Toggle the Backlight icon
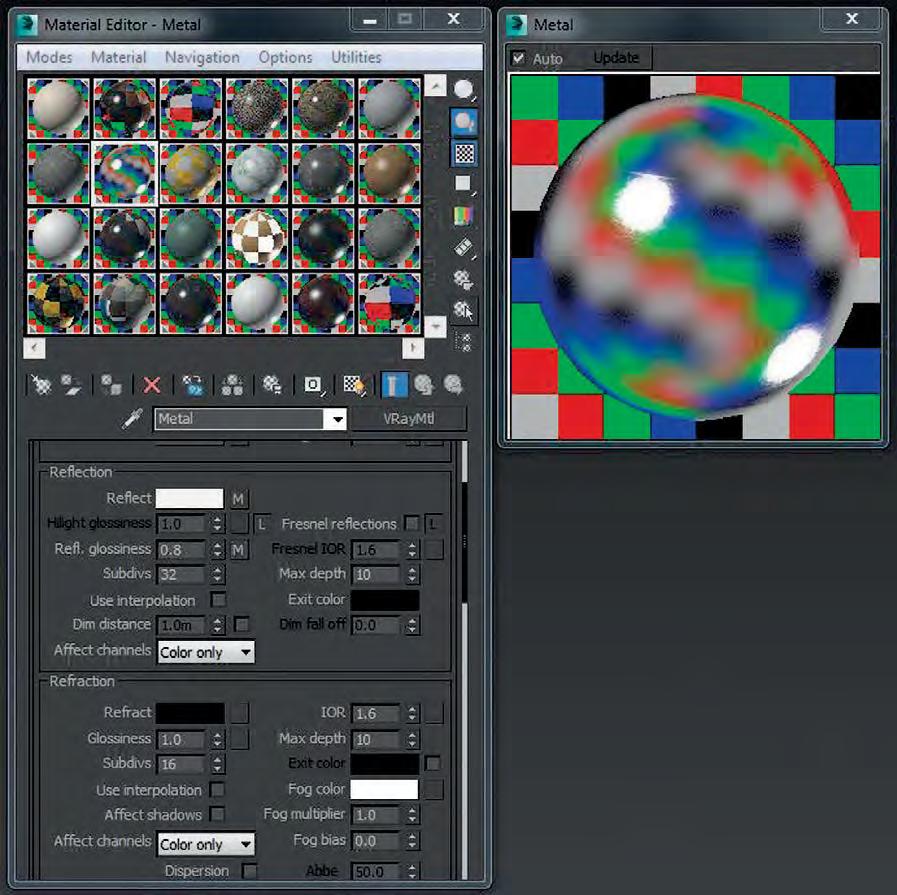The height and width of the screenshot is (895, 897). pyautogui.click(x=464, y=122)
